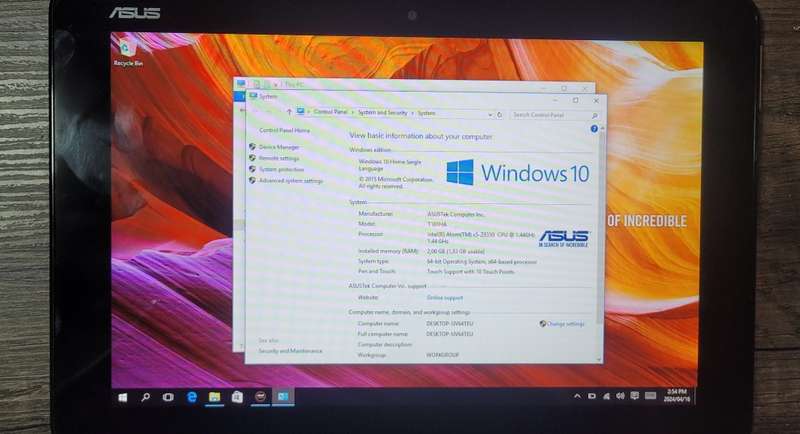The width and height of the screenshot is (800, 434).
Task: Select the 'Windows 10 Home Single Language' text
Action: pos(390,165)
